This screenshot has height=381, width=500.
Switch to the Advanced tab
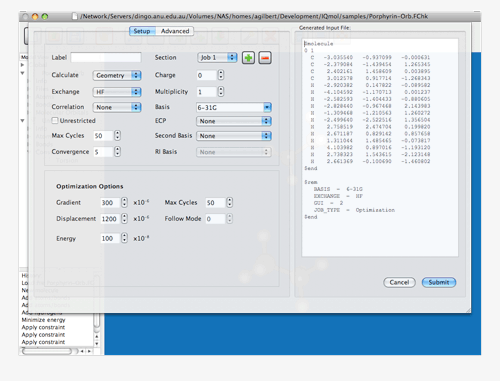pyautogui.click(x=175, y=31)
